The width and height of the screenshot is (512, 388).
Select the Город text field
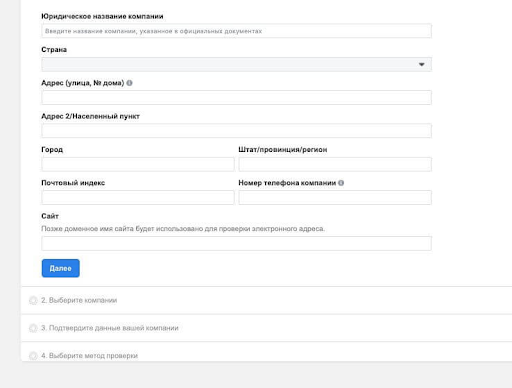[138, 164]
